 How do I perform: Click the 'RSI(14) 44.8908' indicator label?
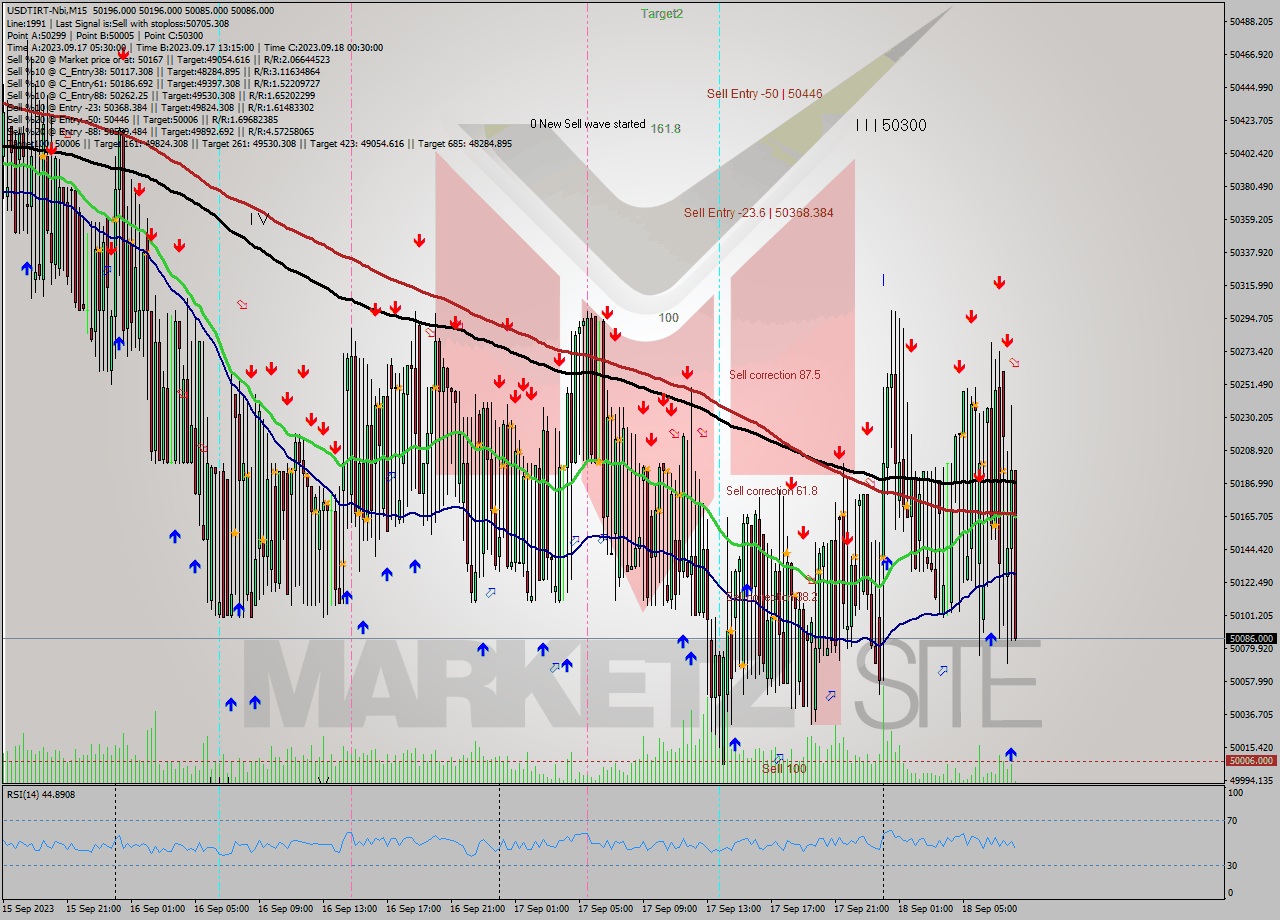40,794
